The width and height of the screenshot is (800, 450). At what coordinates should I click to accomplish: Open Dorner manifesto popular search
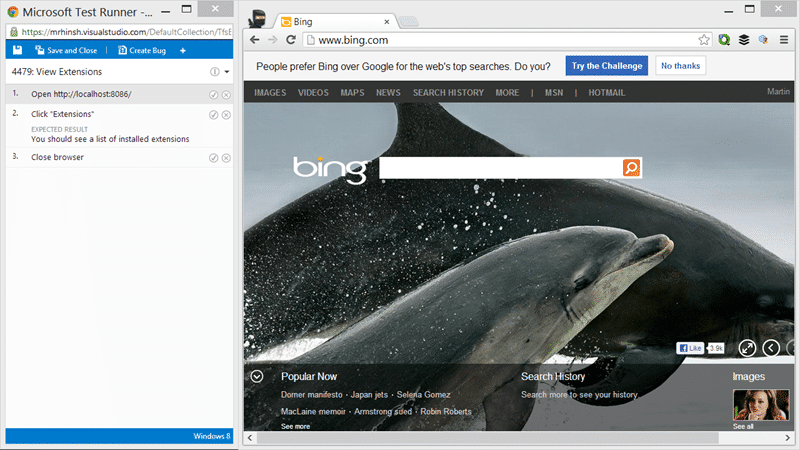pos(311,394)
